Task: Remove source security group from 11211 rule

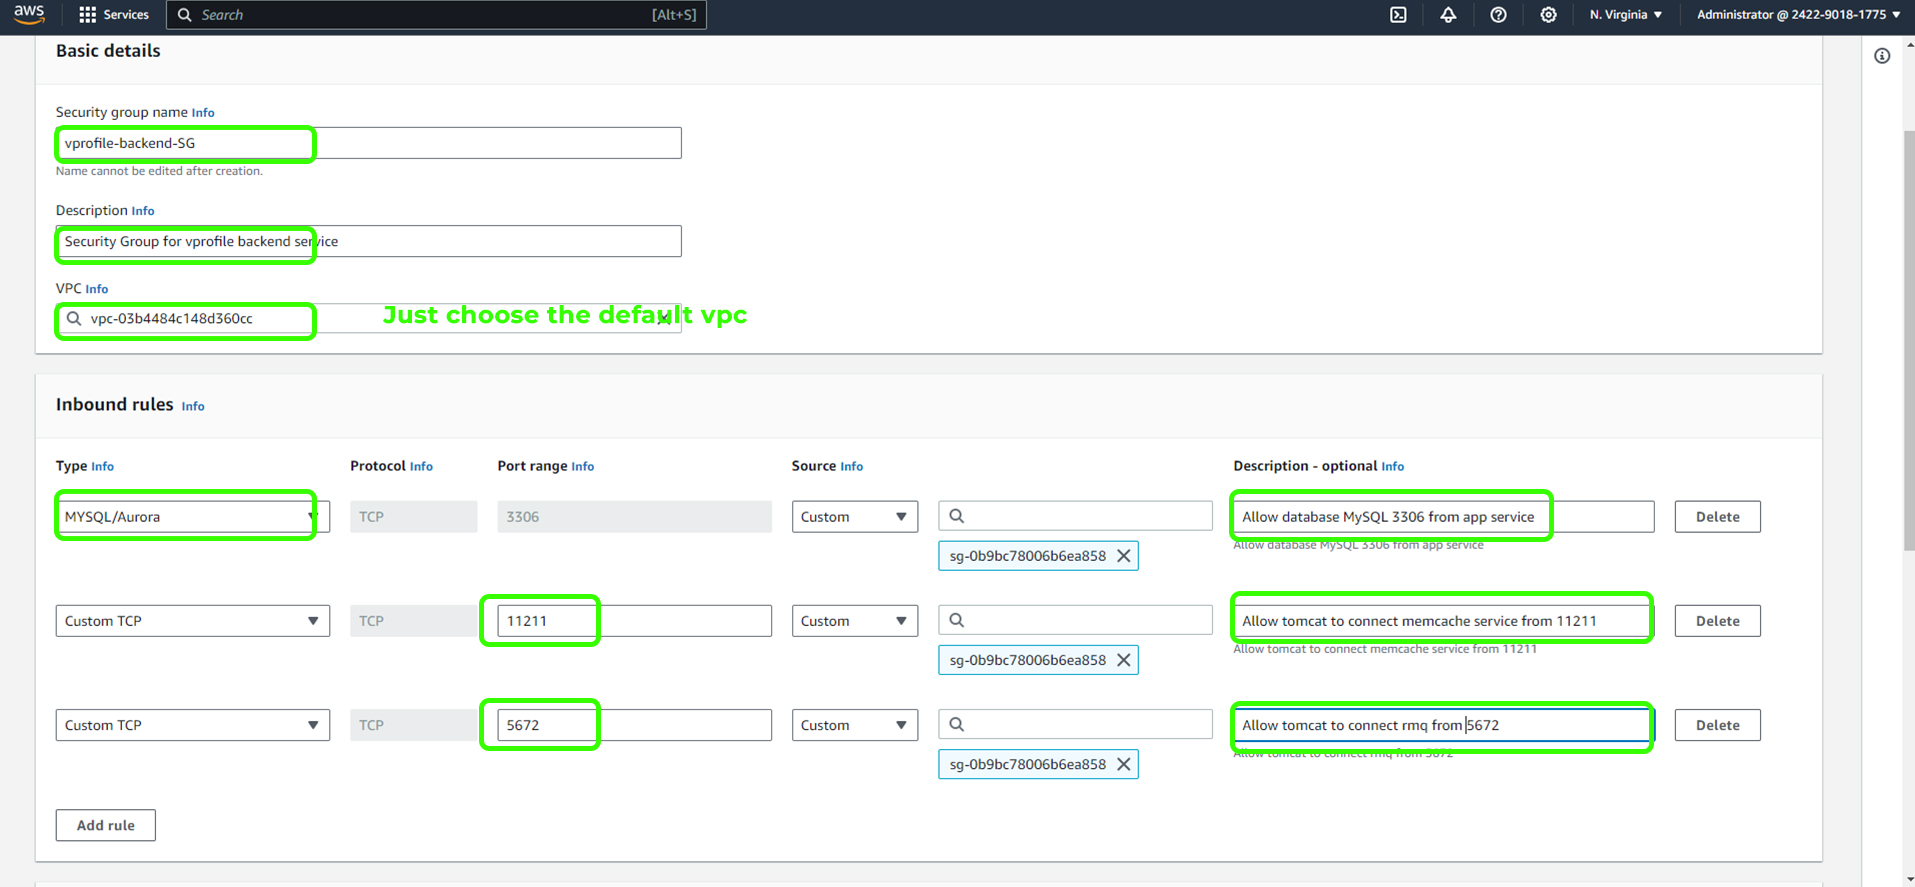Action: [x=1124, y=660]
